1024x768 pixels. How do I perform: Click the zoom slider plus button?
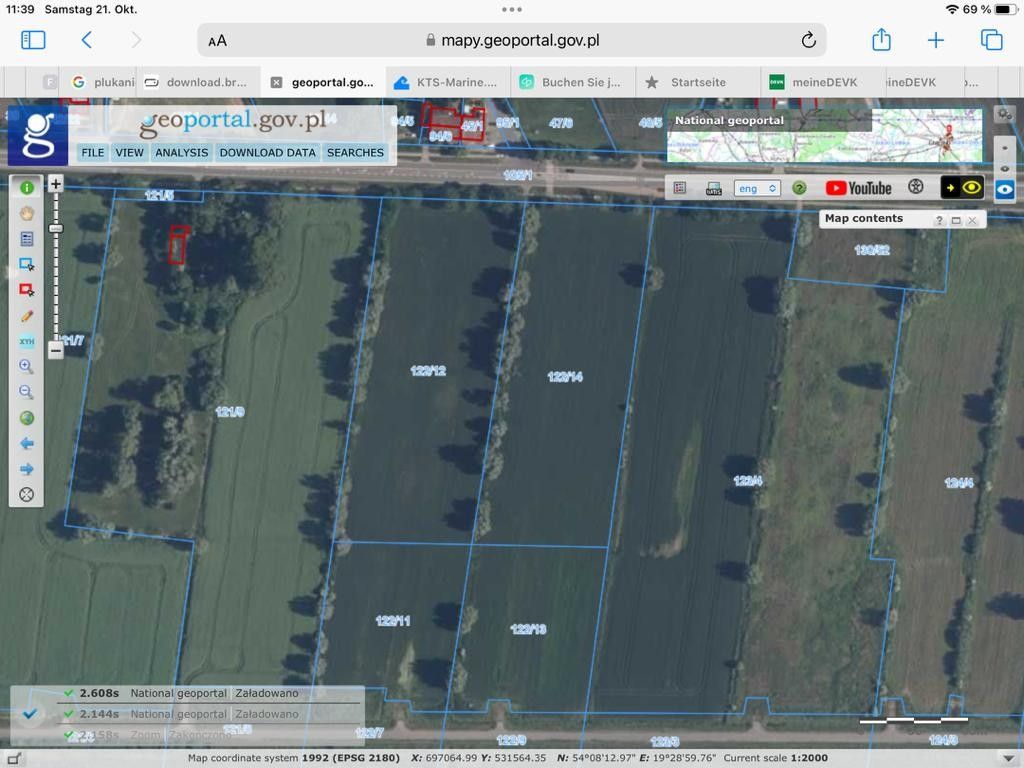click(x=56, y=184)
